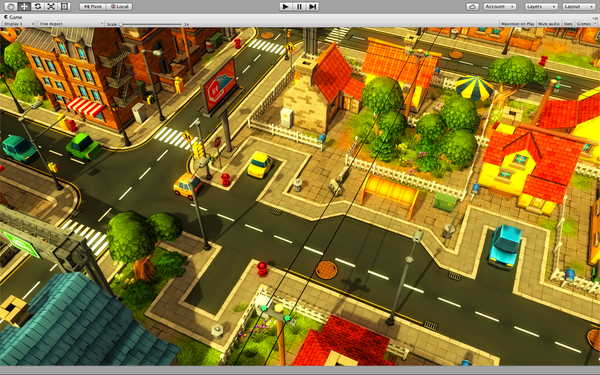
Task: Start the game with Play button
Action: [285, 7]
